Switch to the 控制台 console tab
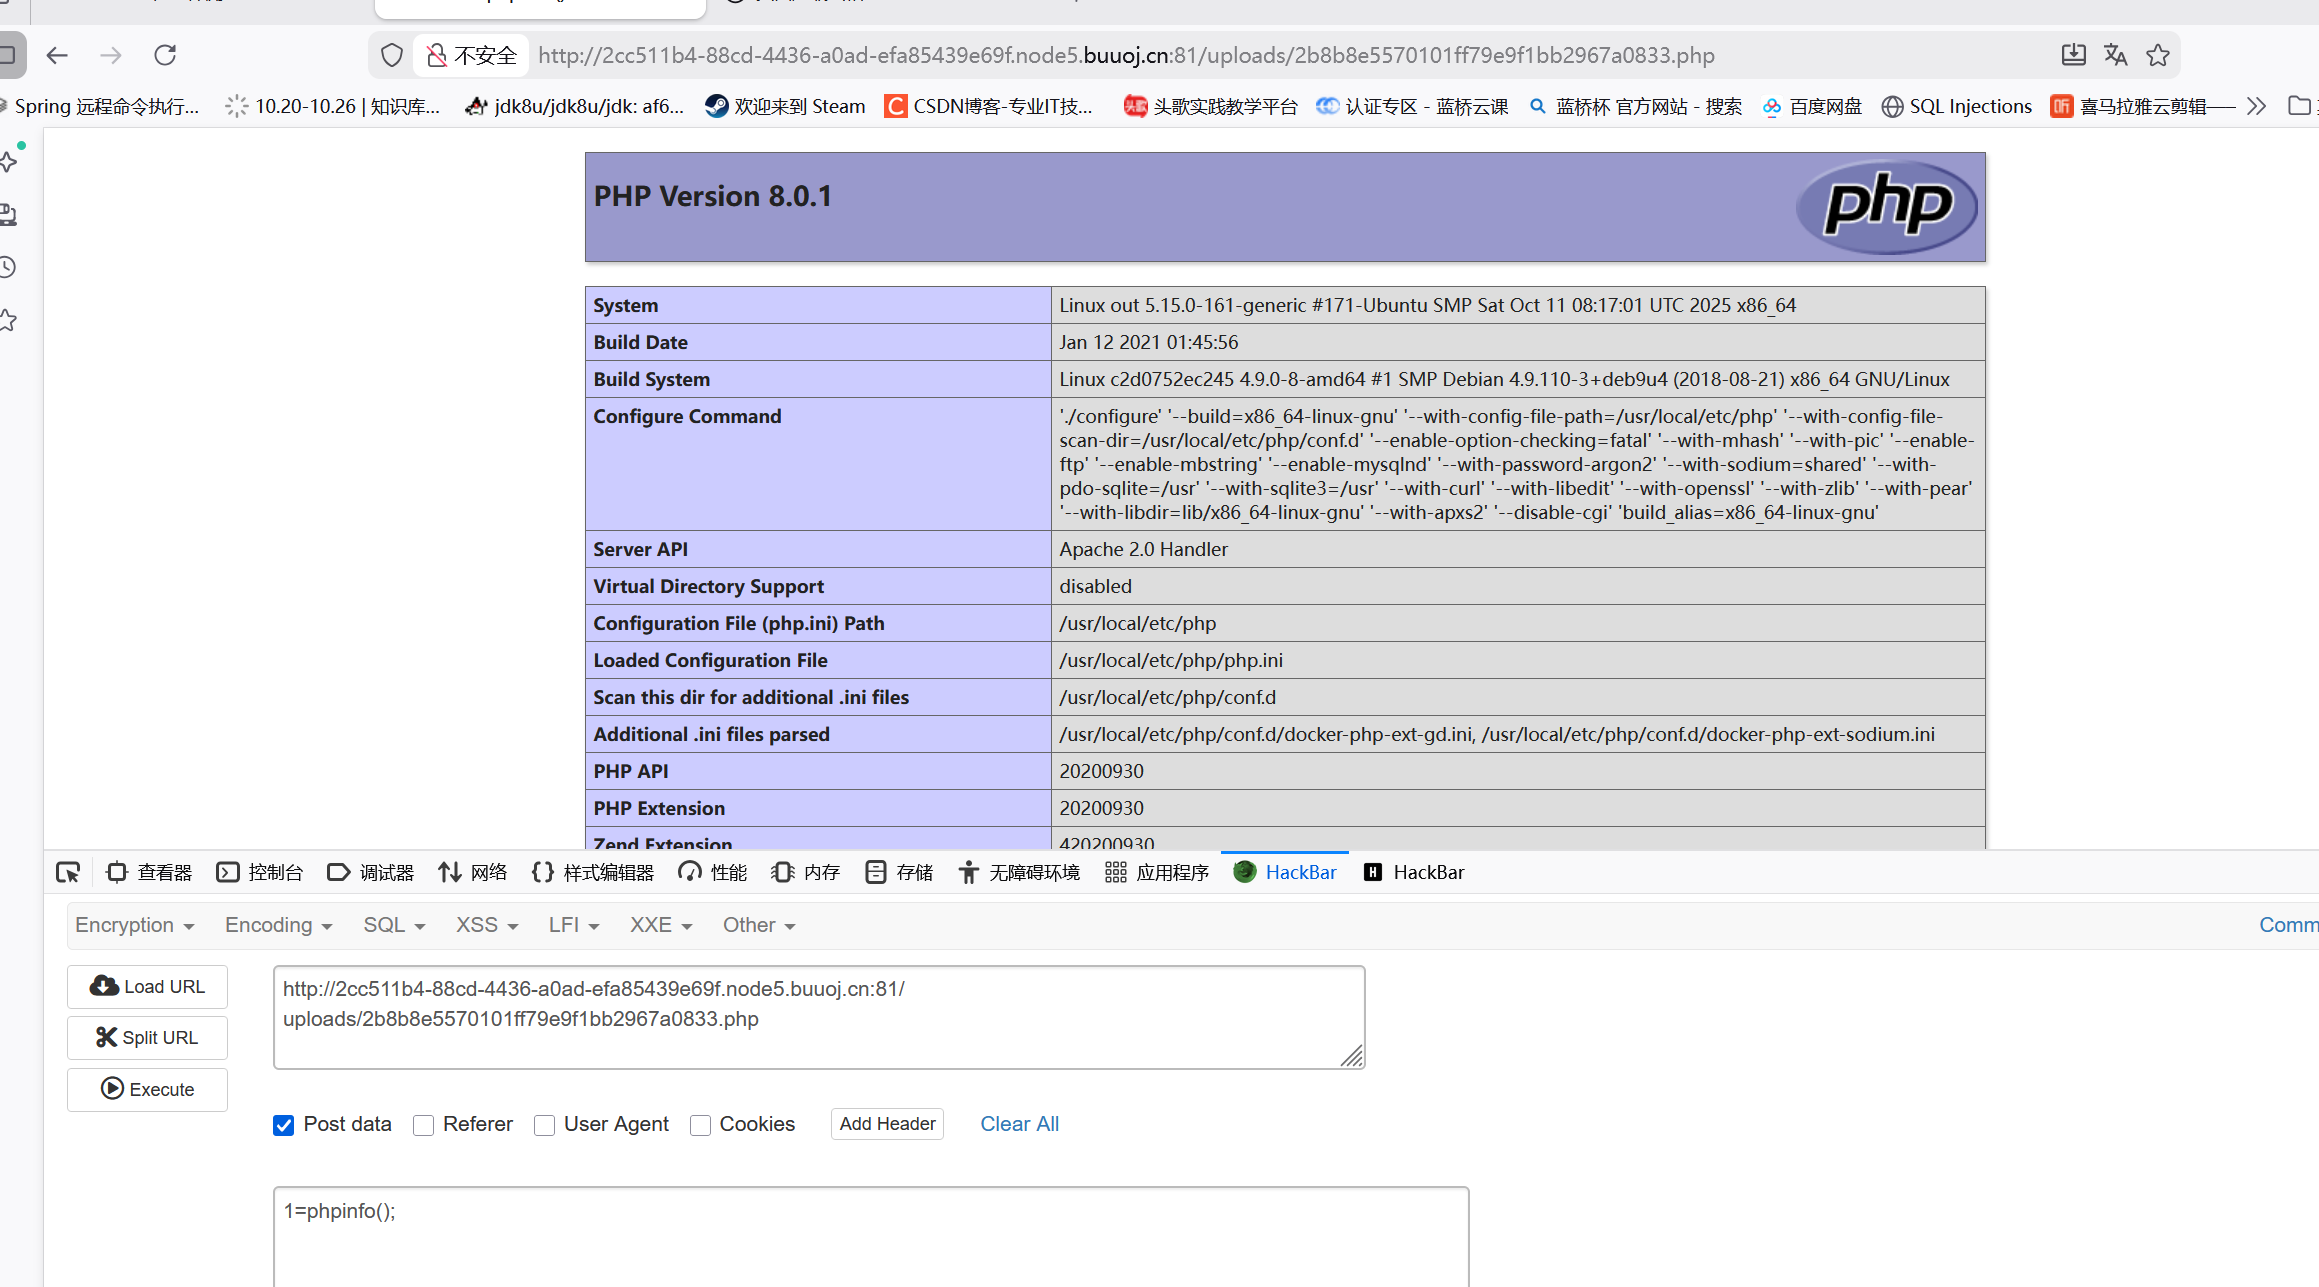This screenshot has width=2319, height=1287. coord(260,872)
